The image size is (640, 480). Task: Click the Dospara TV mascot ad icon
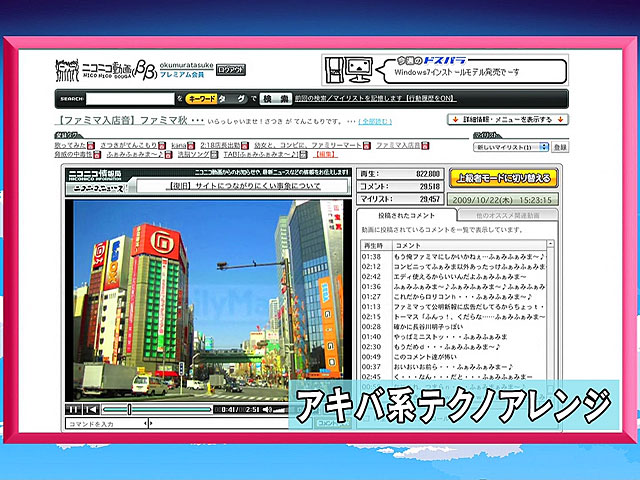348,70
